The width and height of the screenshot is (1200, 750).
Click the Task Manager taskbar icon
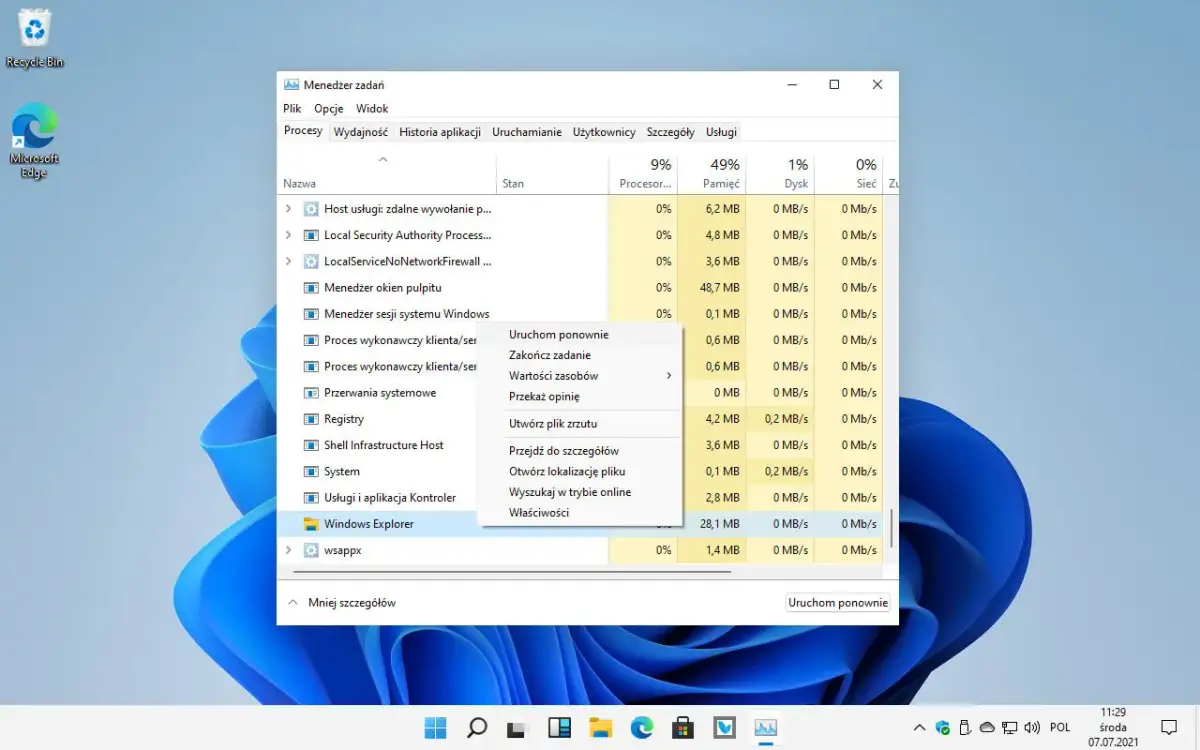tap(765, 727)
